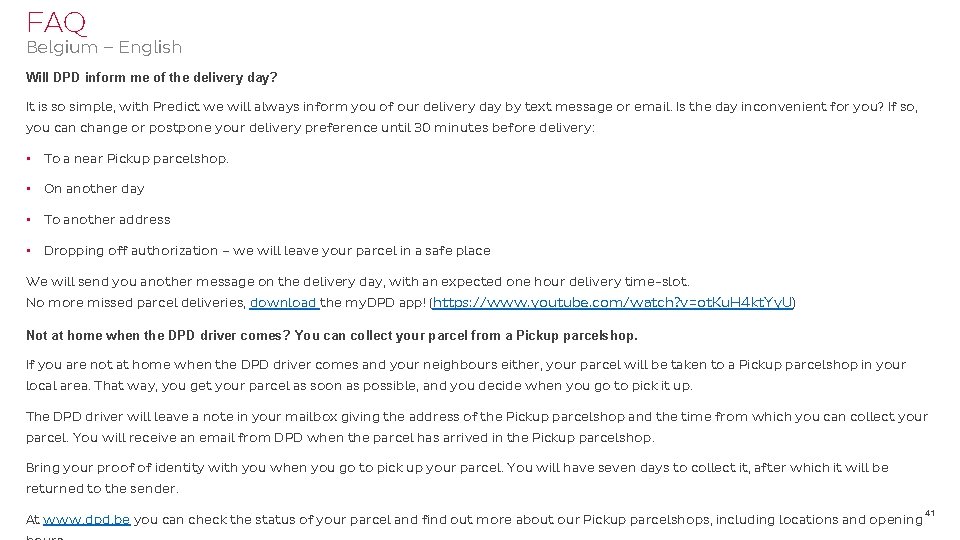
Task: Select the 'To a near Pickup parcelshop' bullet
Action: tap(136, 158)
